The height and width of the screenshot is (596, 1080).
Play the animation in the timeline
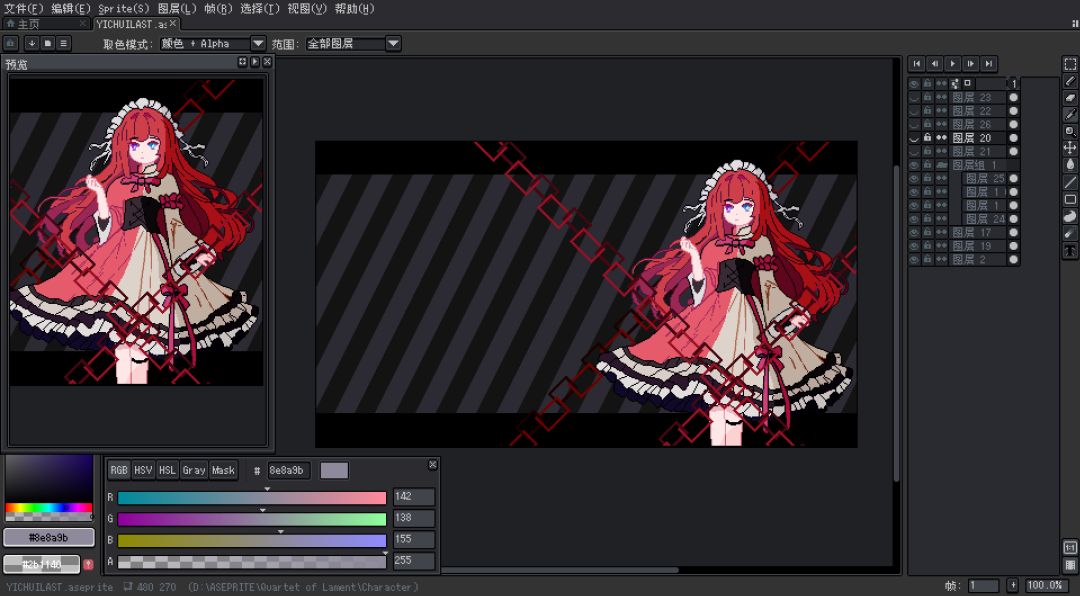coord(953,63)
